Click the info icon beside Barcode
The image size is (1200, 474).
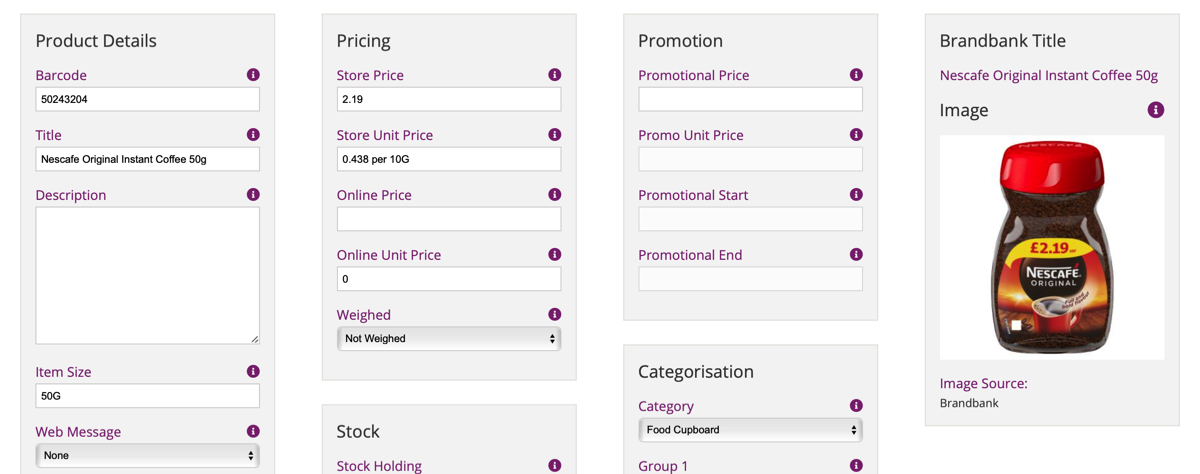pyautogui.click(x=253, y=75)
